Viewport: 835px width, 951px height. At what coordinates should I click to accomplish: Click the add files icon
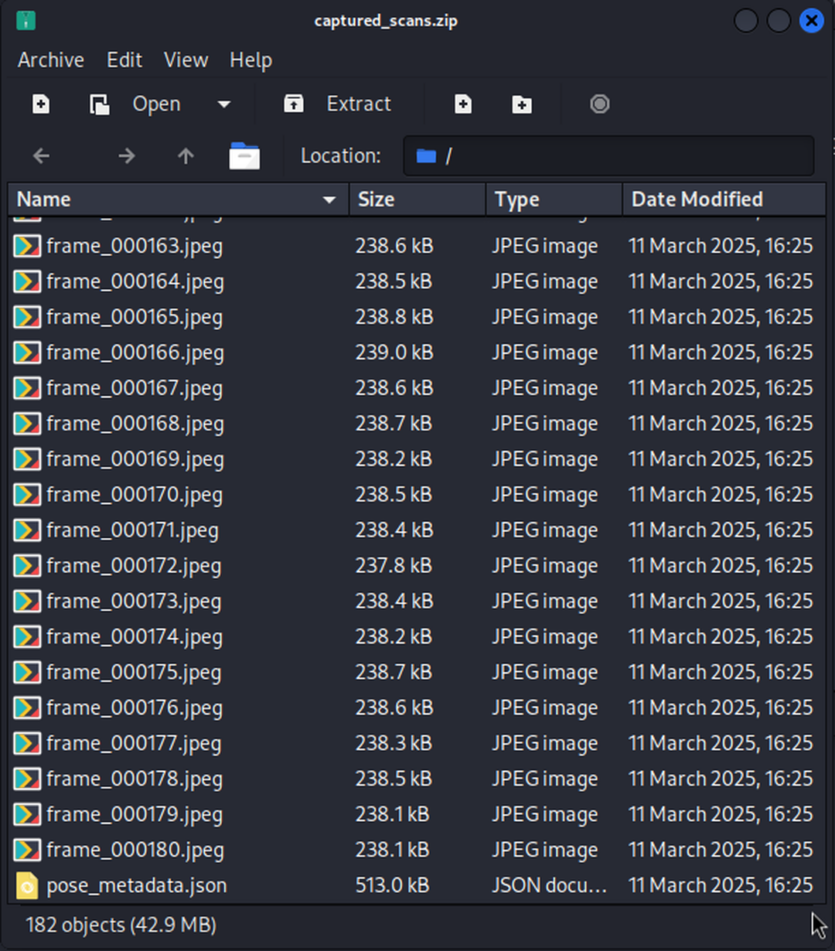coord(462,104)
